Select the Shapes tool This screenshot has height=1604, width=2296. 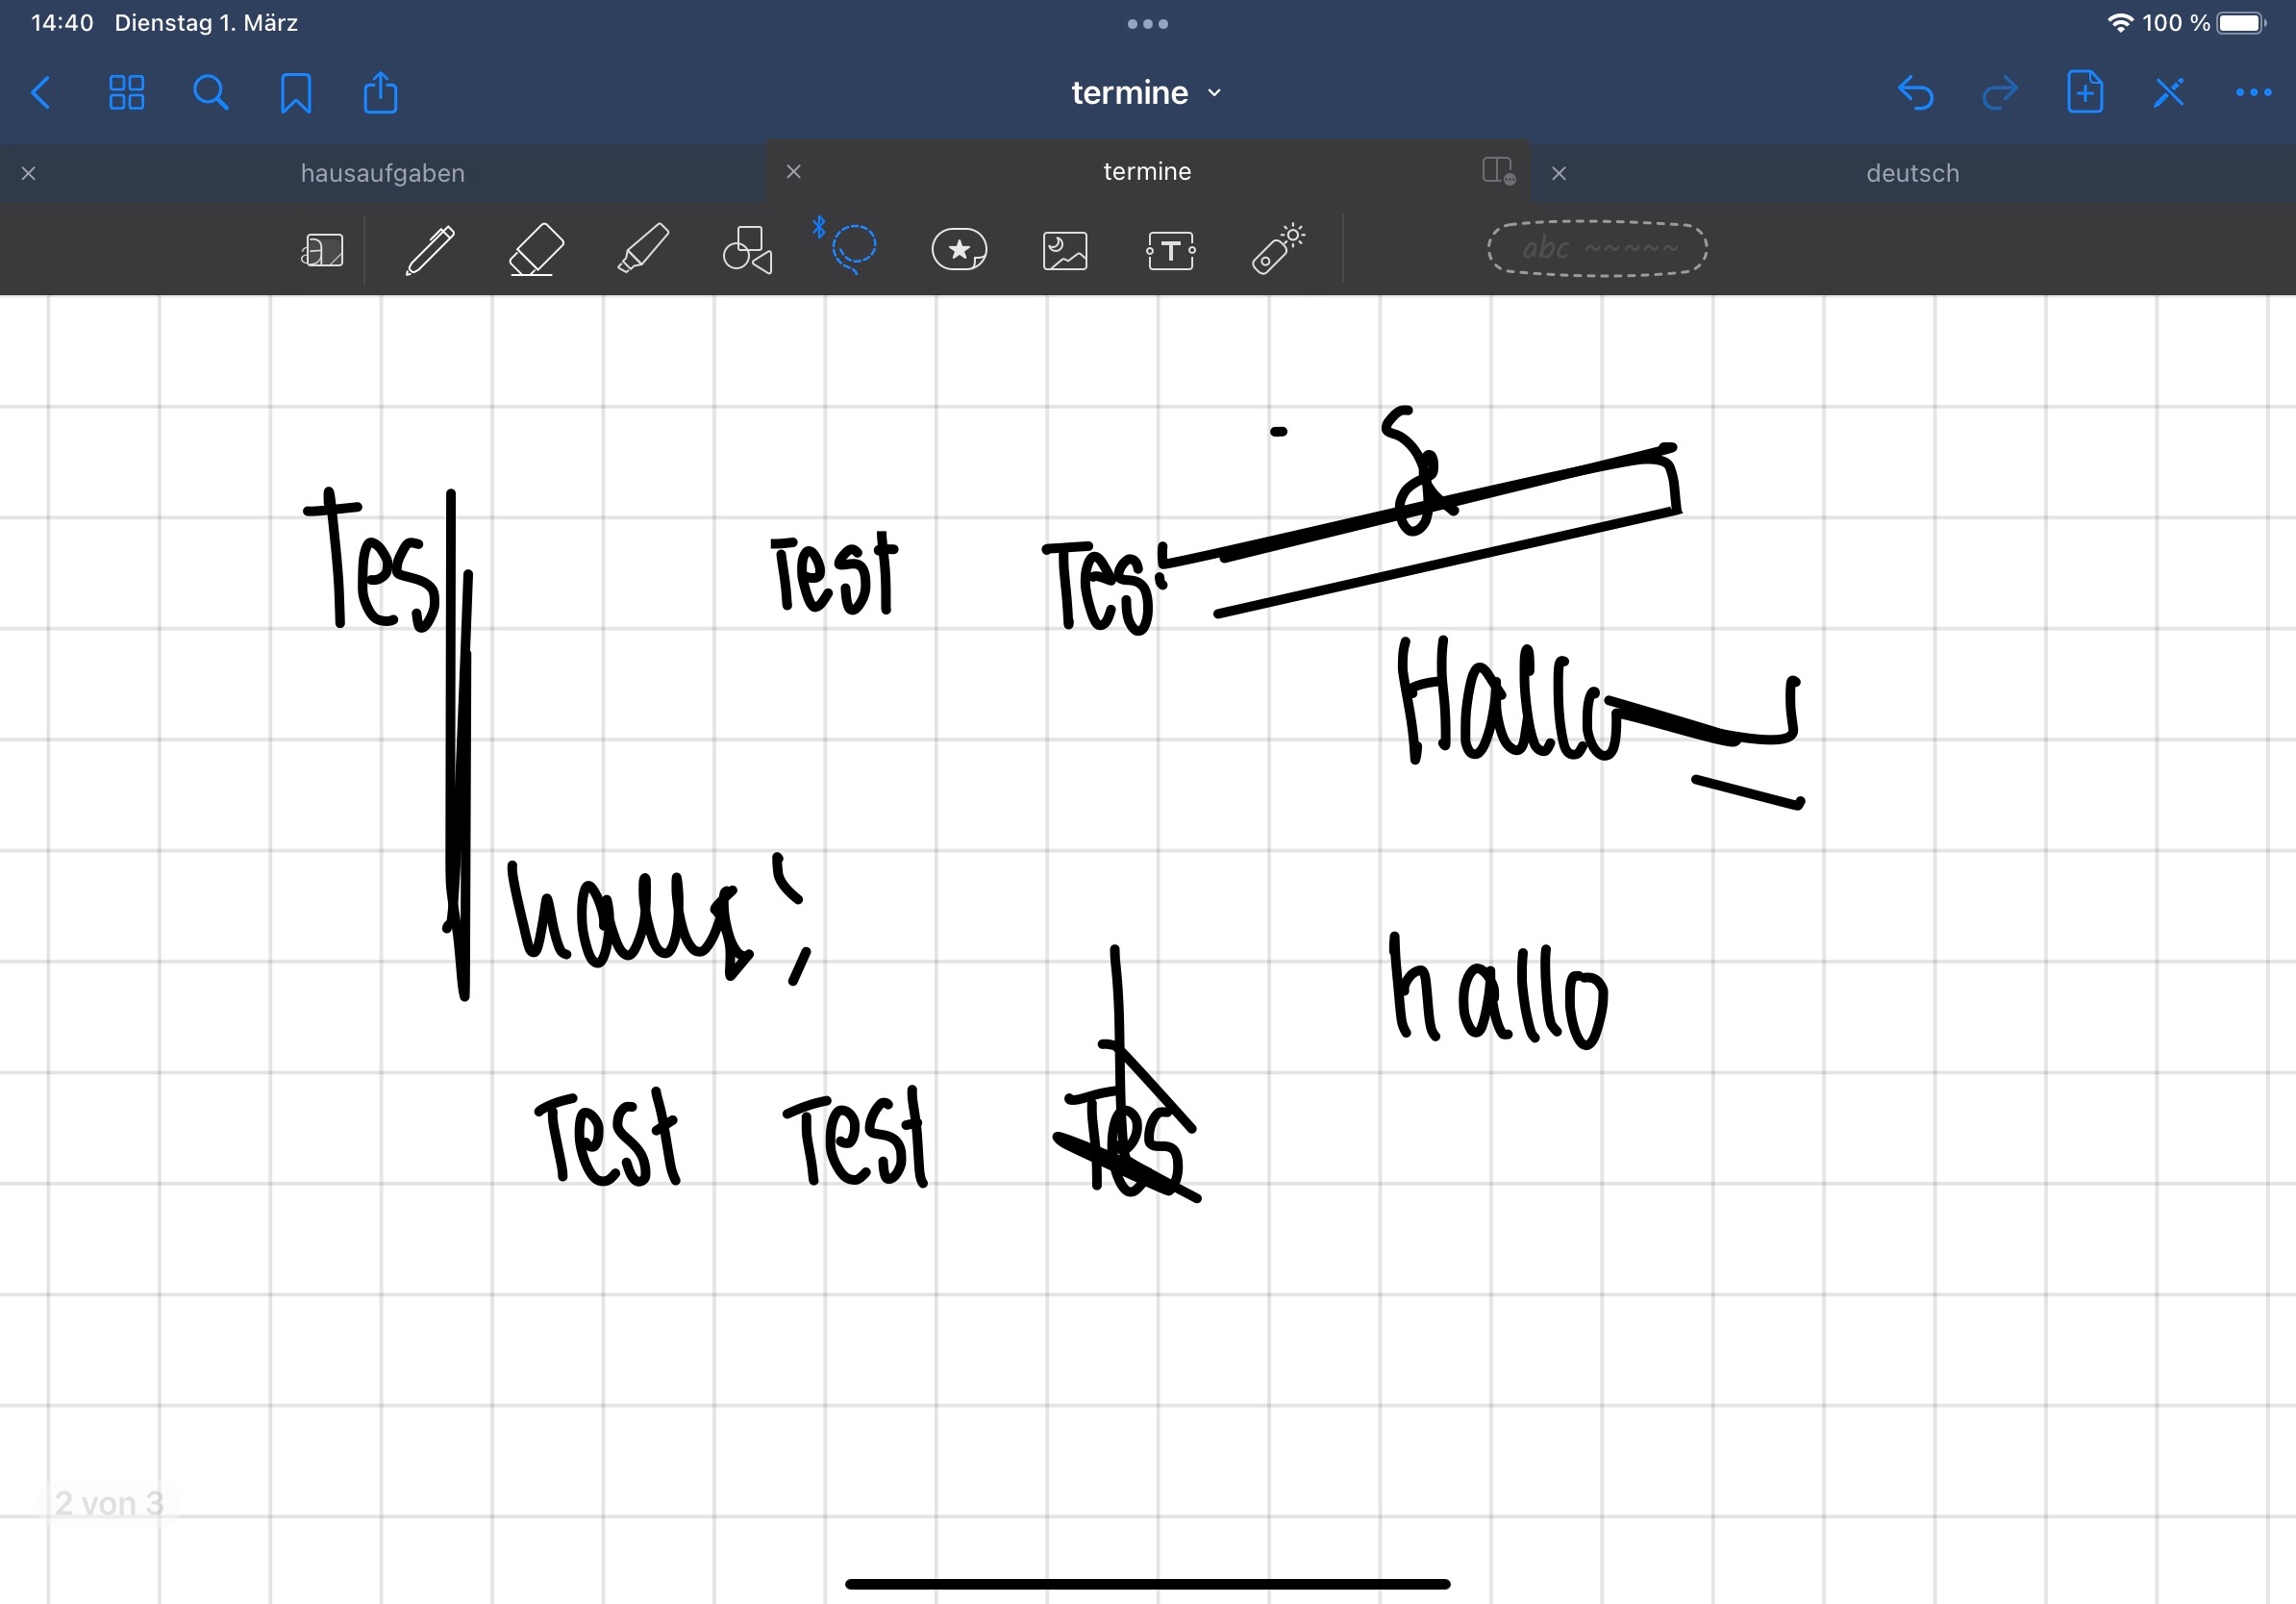pyautogui.click(x=748, y=250)
